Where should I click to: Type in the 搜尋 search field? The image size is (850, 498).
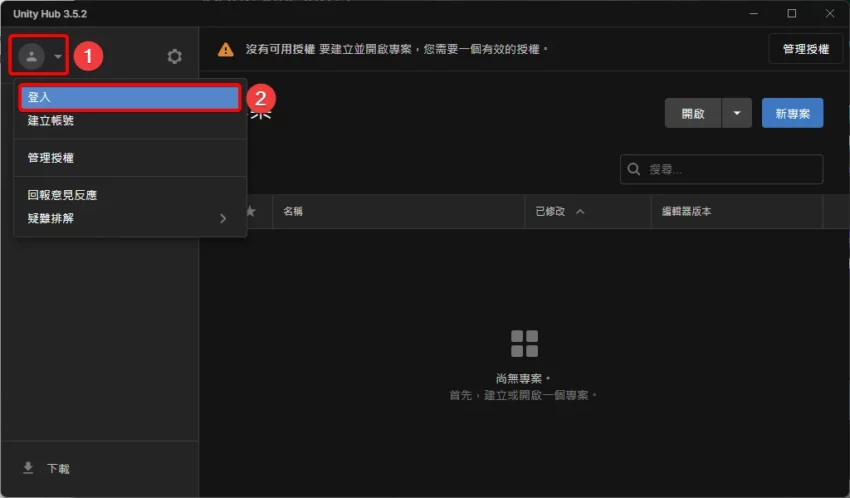(x=730, y=169)
